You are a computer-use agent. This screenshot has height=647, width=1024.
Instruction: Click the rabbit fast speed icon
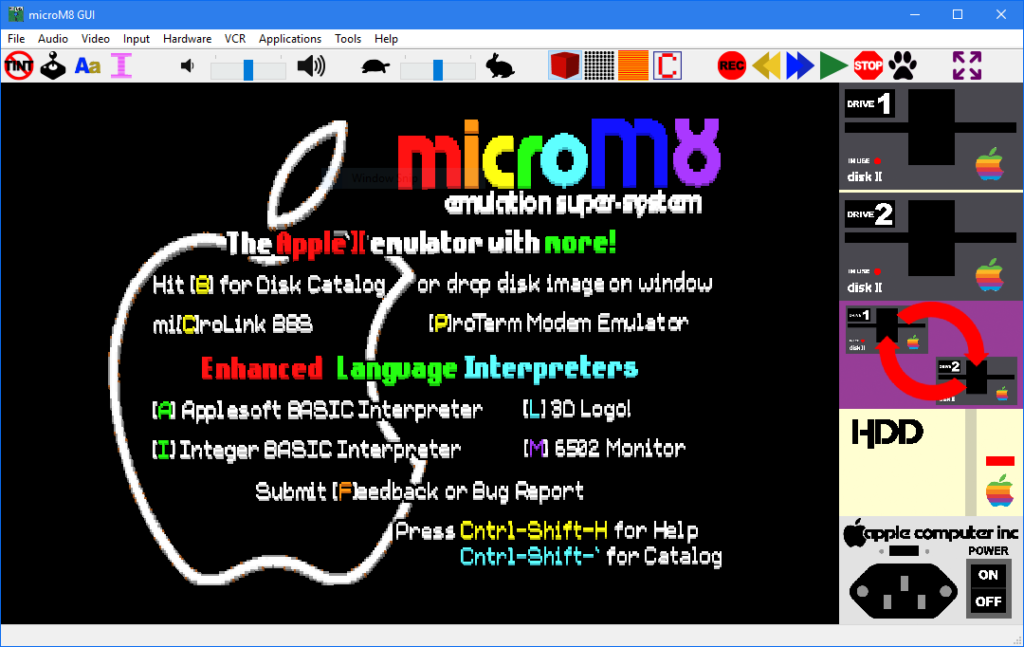(500, 66)
